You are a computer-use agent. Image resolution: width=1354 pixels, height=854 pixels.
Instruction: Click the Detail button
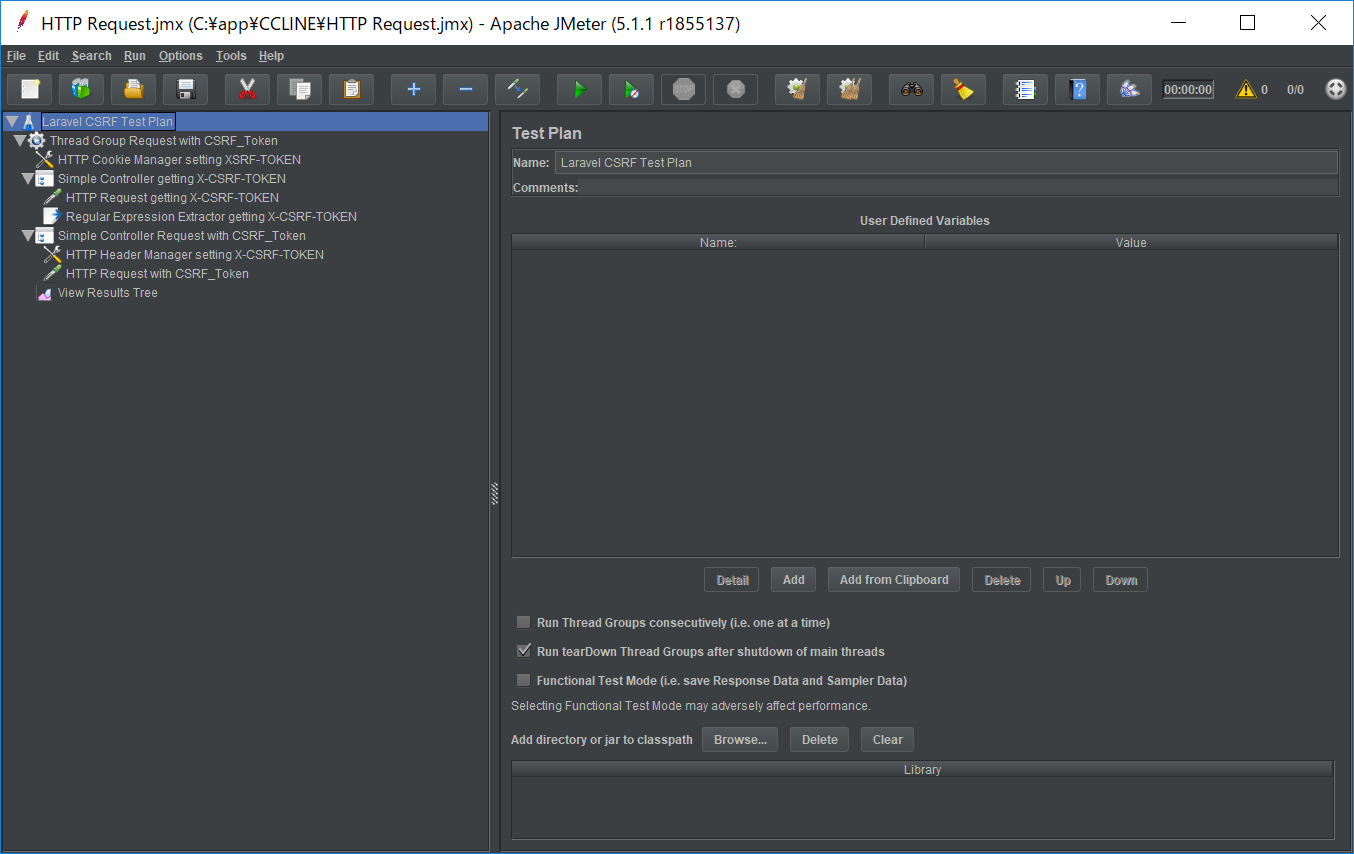732,580
